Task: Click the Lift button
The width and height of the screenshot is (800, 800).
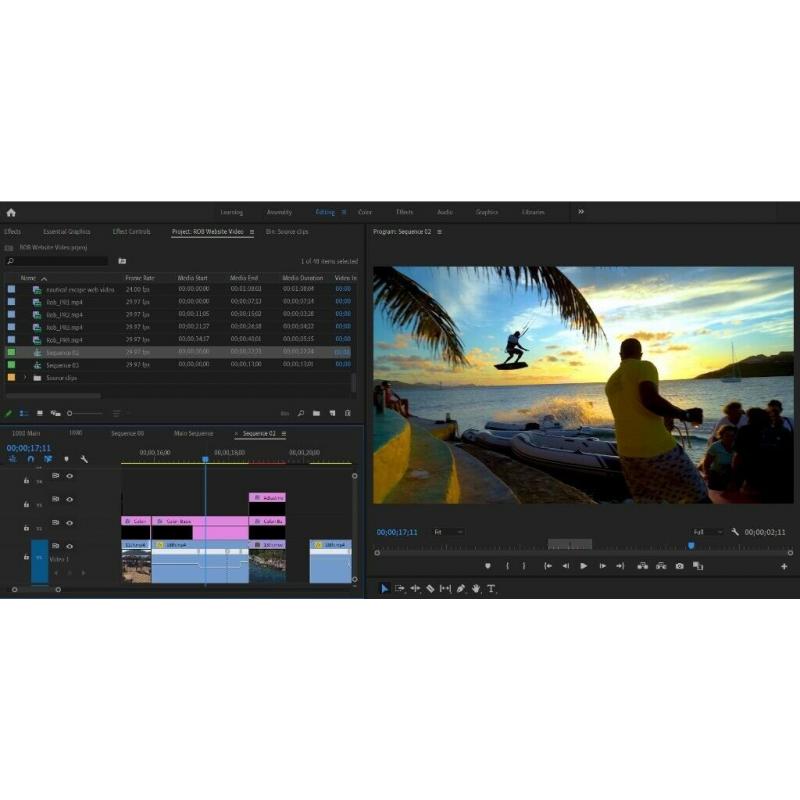Action: 642,566
